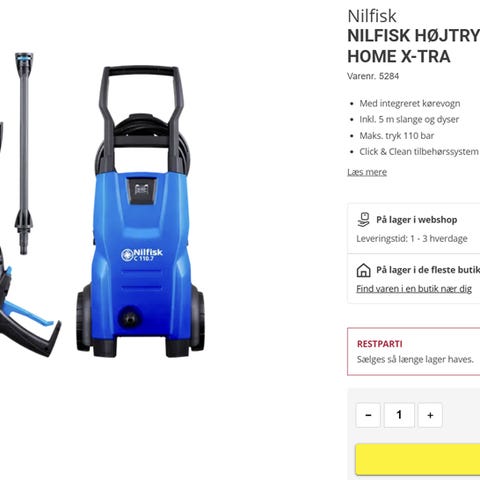This screenshot has width=480, height=480.
Task: Open the Læs mere link
Action: click(x=367, y=172)
